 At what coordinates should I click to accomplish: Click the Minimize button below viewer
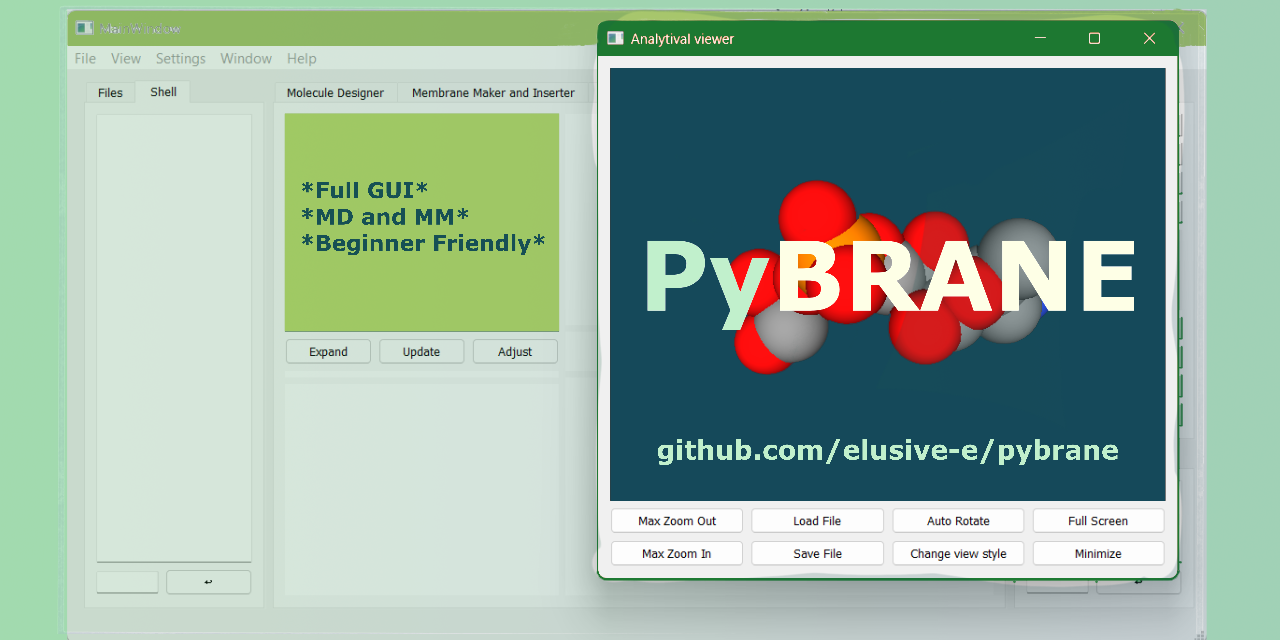1098,554
